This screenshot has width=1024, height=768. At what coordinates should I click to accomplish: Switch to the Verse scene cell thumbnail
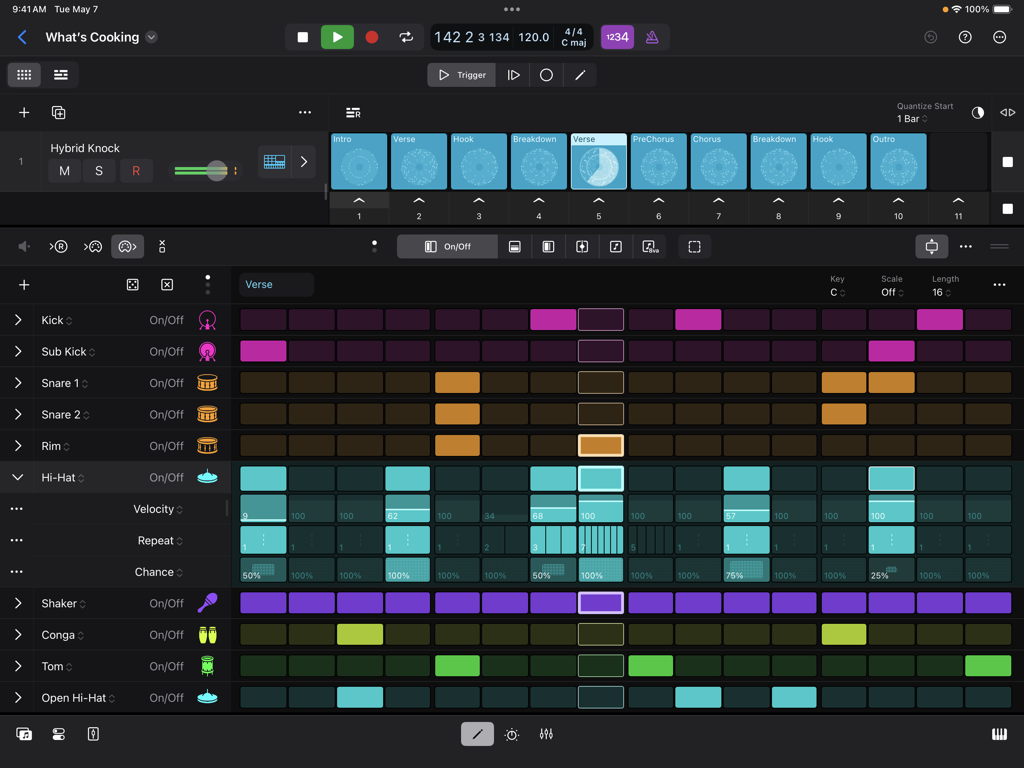(x=598, y=161)
